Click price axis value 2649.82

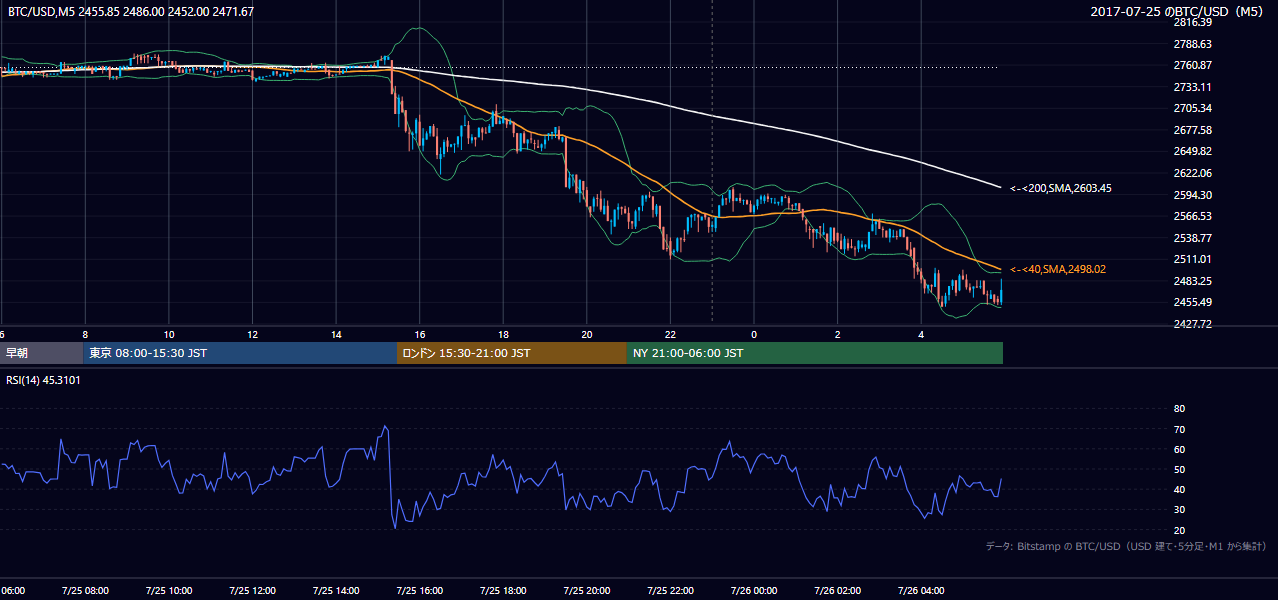(1192, 151)
